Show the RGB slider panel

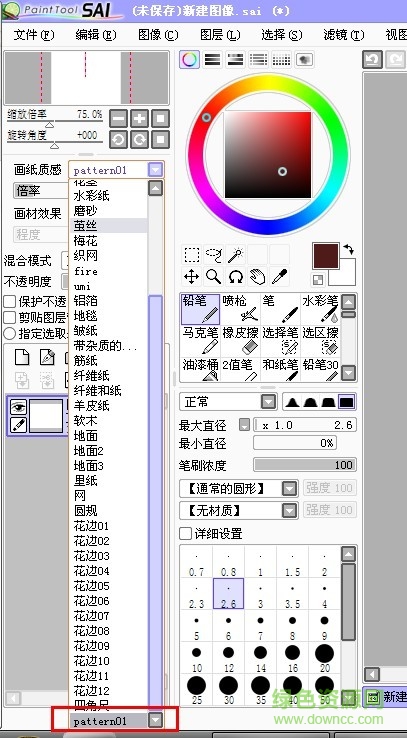213,60
